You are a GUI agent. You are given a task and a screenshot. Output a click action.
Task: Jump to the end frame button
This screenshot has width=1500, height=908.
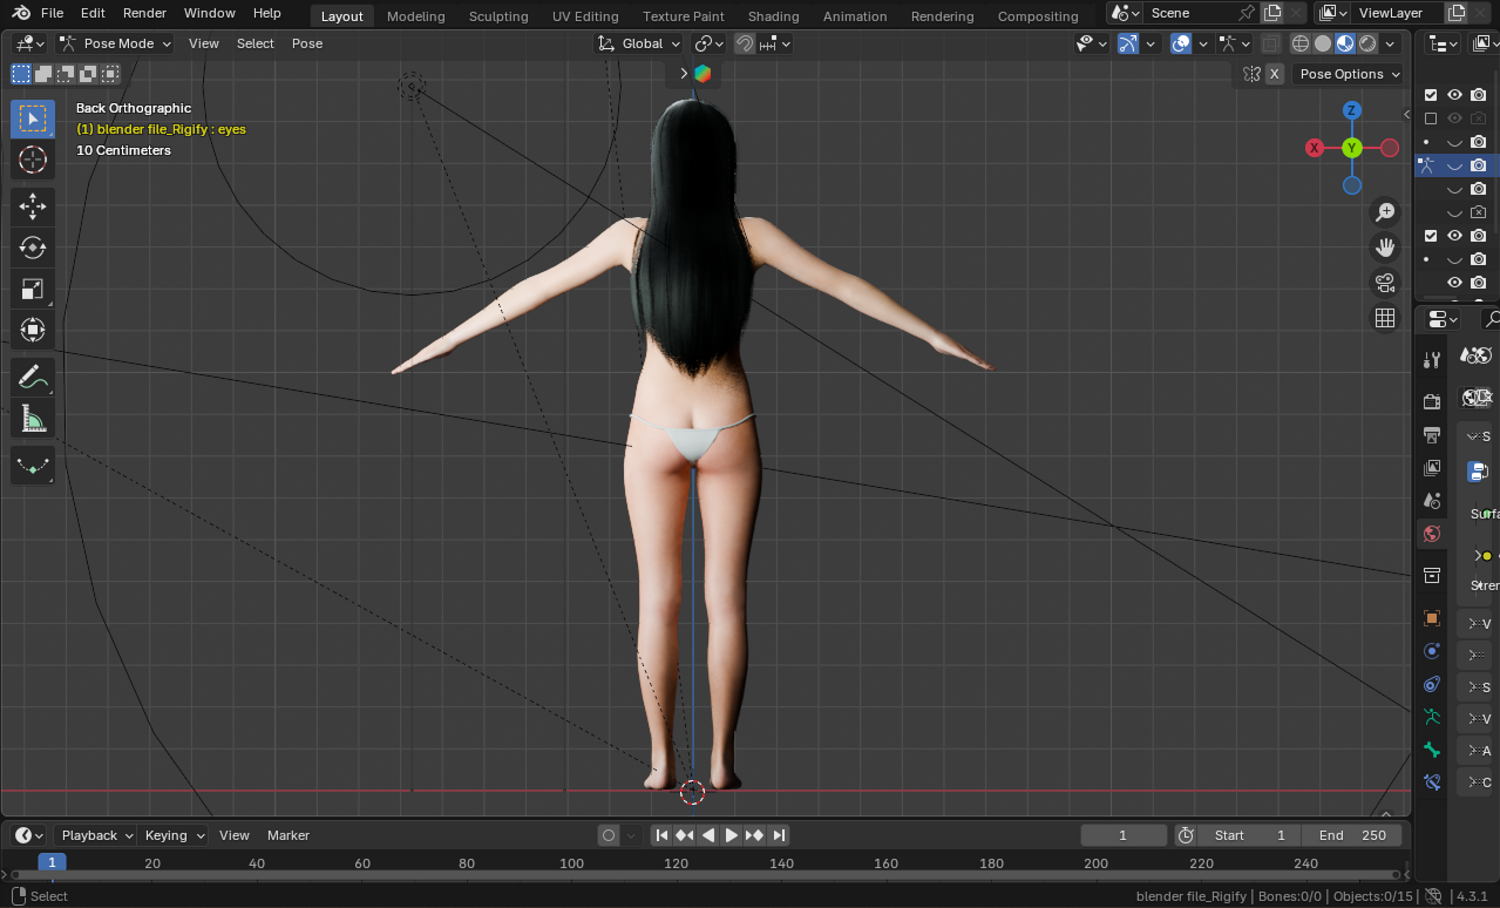coord(779,835)
